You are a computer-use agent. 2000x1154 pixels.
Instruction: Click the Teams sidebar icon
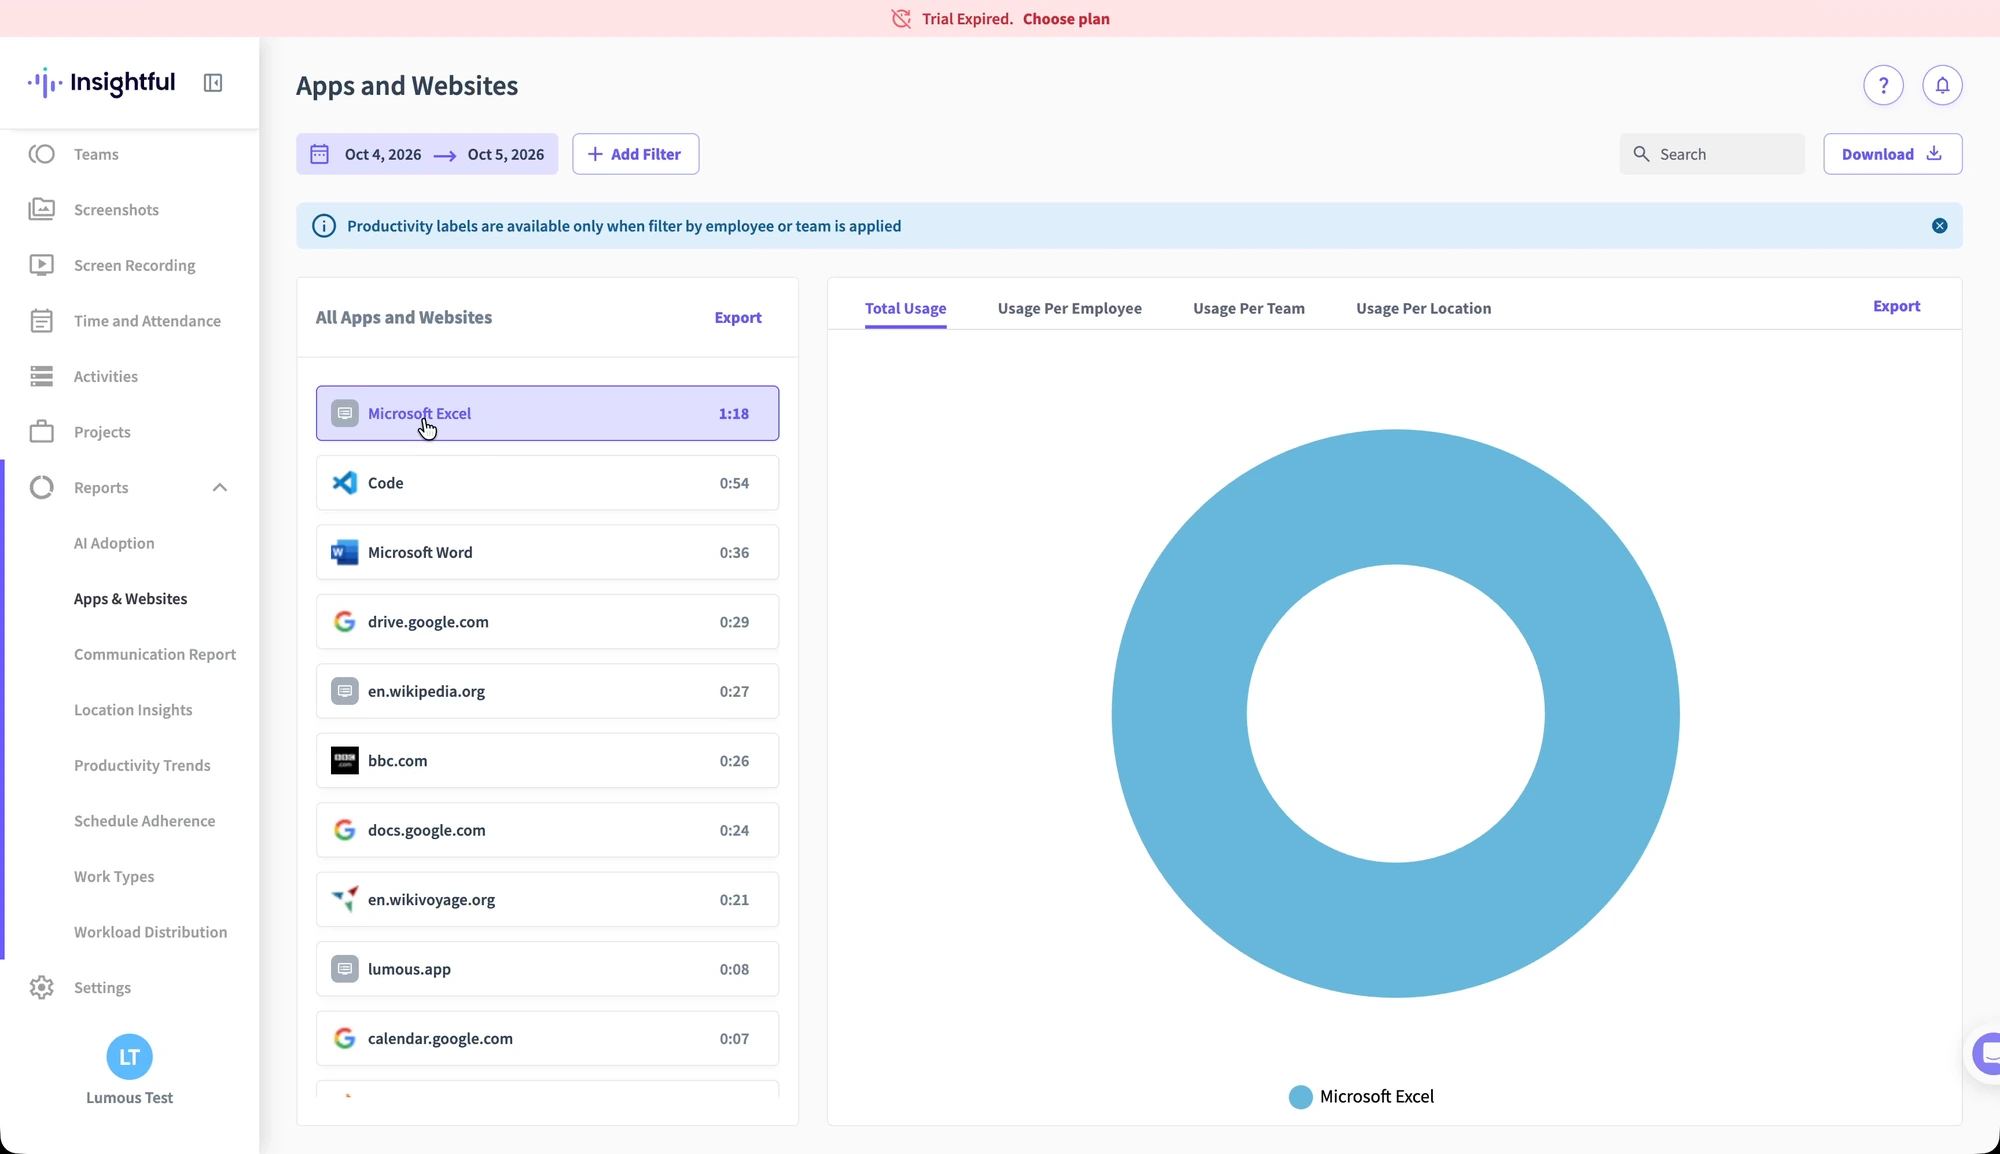[41, 154]
